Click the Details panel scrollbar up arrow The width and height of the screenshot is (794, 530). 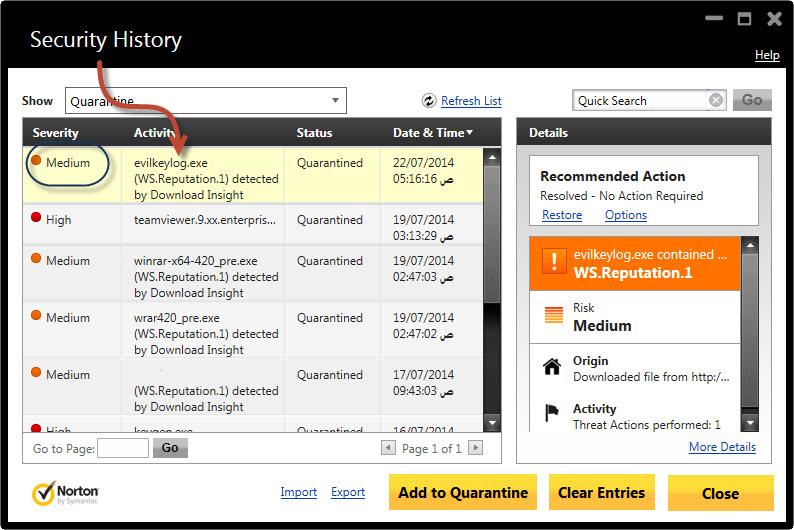tap(750, 245)
